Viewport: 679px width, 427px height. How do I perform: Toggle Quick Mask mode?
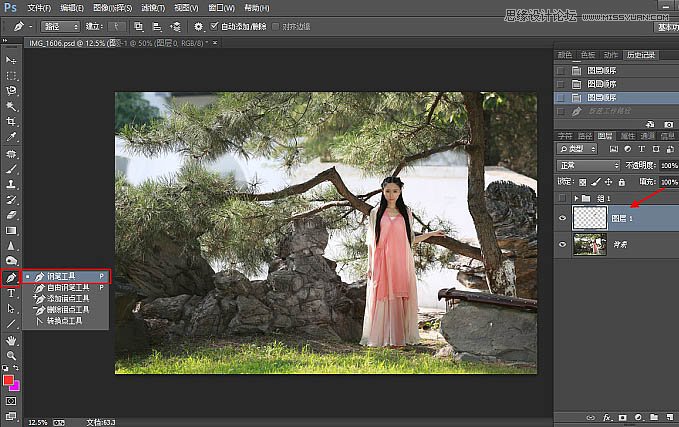point(11,401)
